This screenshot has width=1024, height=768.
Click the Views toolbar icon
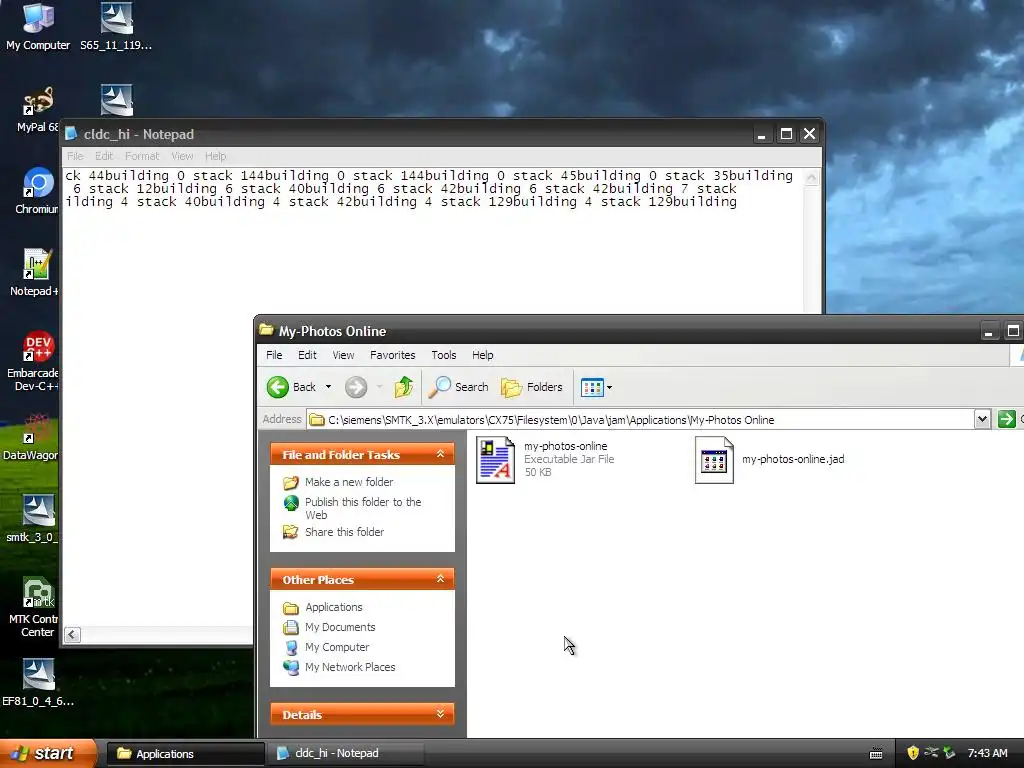click(592, 387)
